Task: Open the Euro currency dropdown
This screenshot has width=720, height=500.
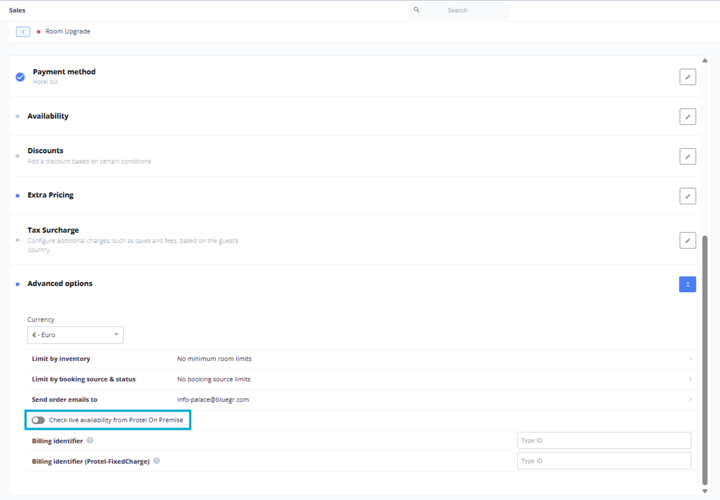Action: tap(75, 335)
